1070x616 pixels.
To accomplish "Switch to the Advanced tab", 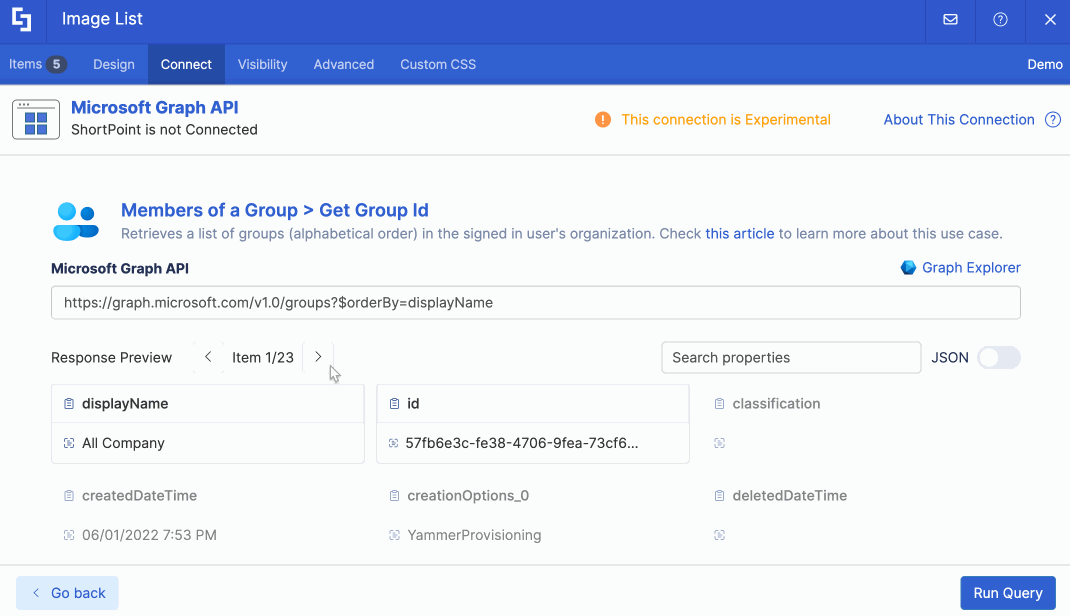I will 344,64.
